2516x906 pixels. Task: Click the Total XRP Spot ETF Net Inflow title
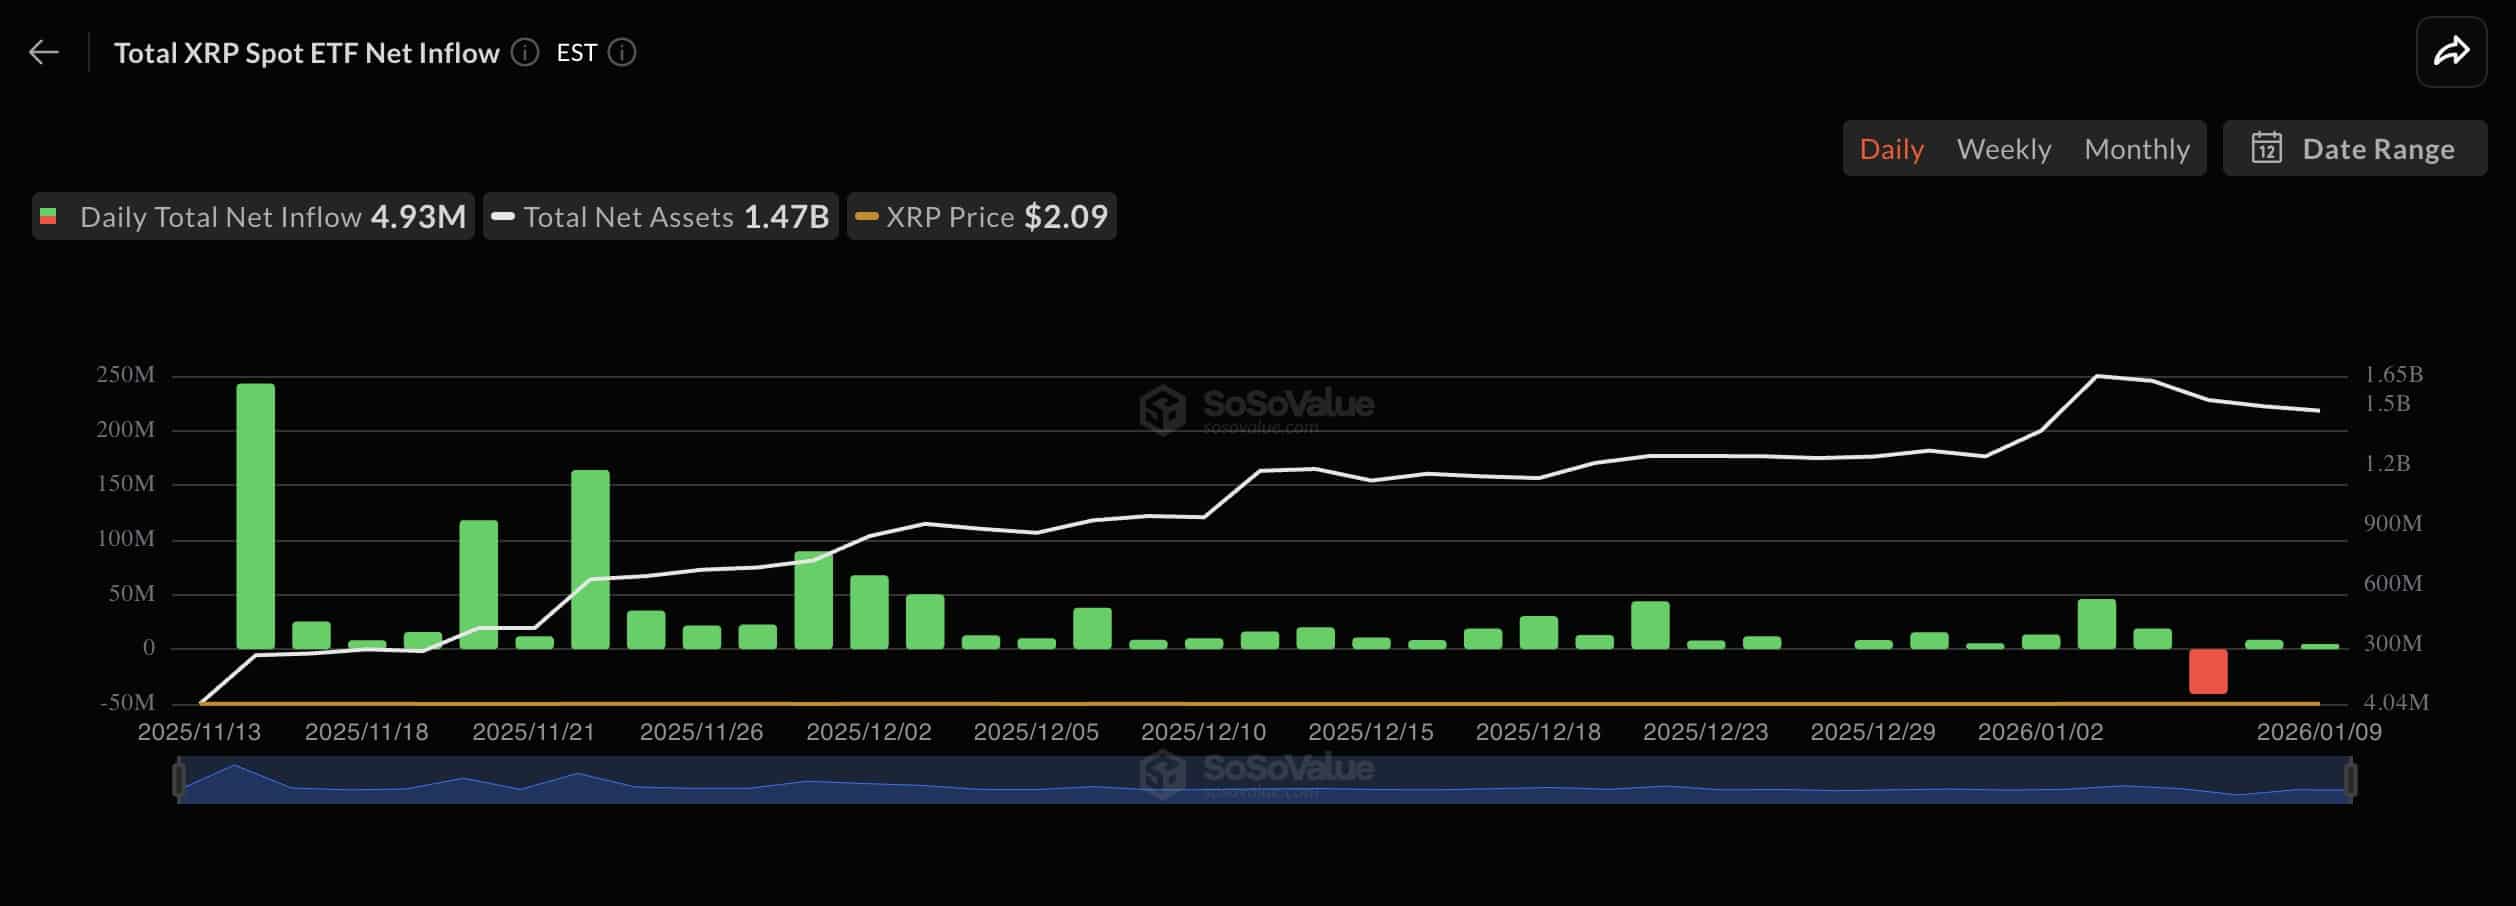tap(307, 52)
